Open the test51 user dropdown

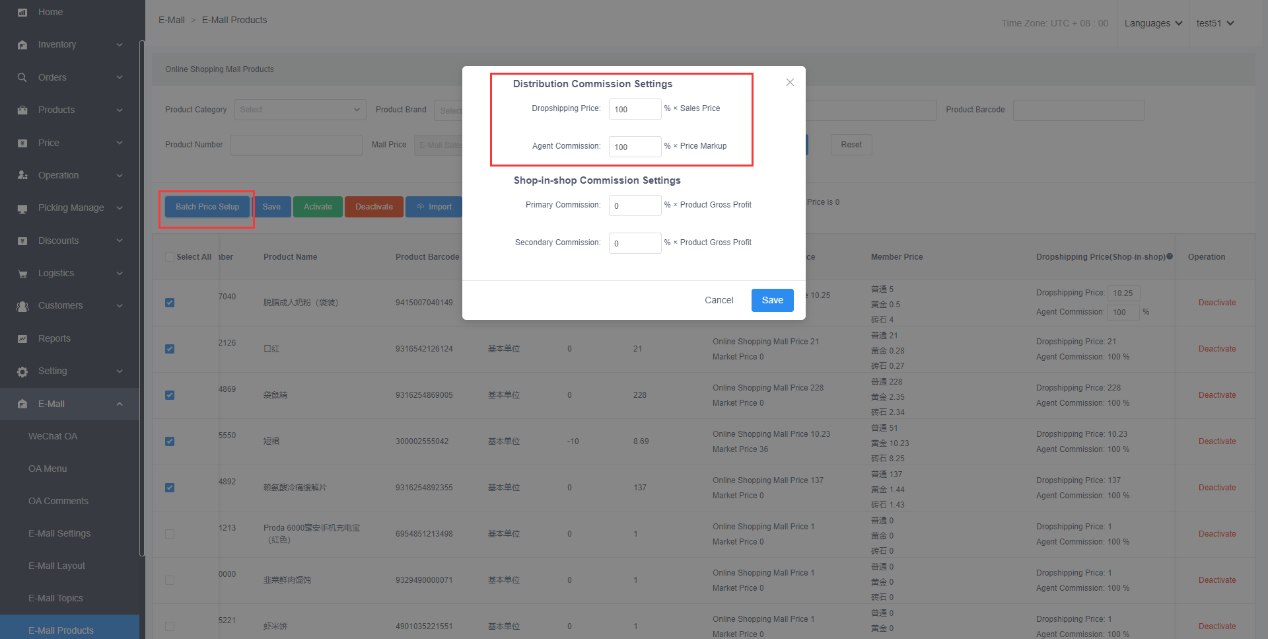1215,23
